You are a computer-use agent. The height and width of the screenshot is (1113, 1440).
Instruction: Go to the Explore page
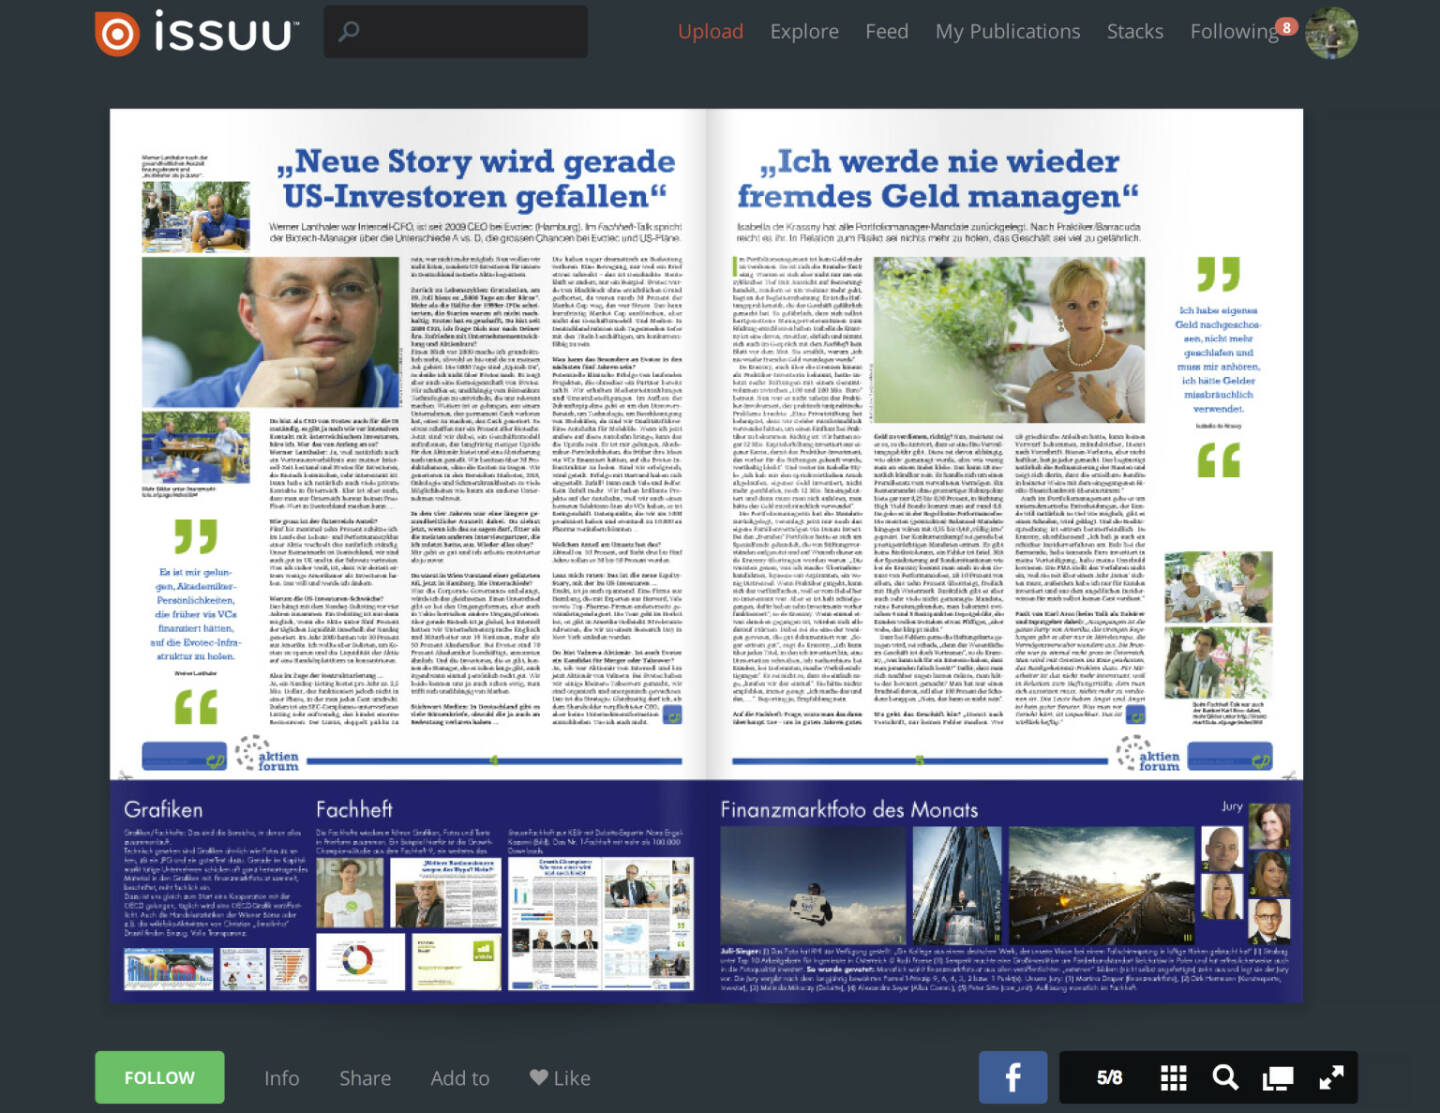point(804,32)
